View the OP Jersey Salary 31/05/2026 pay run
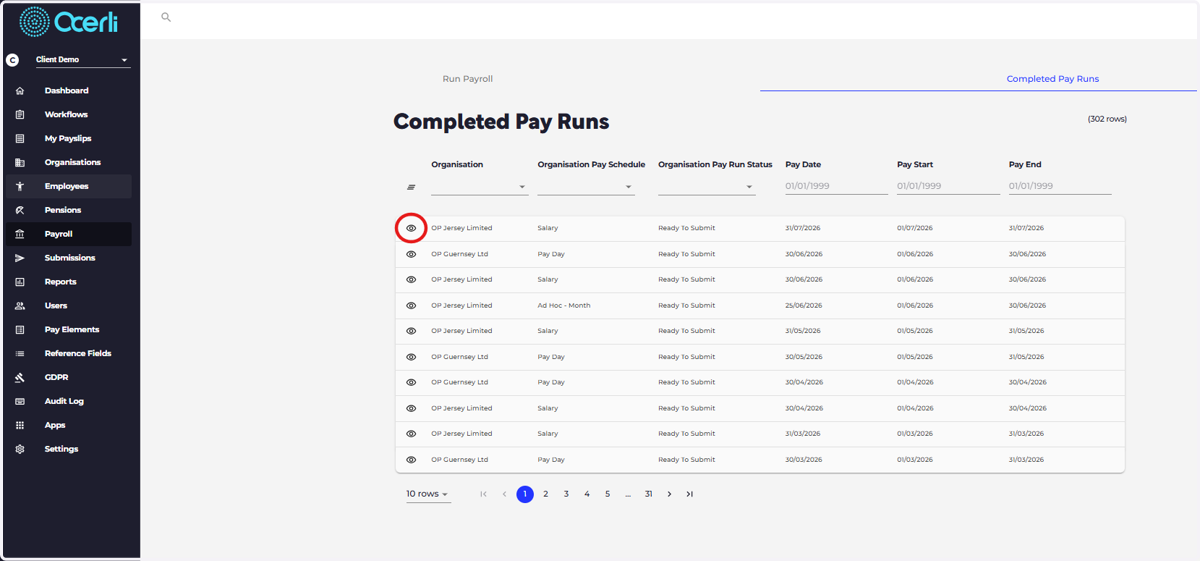The image size is (1200, 561). 411,331
